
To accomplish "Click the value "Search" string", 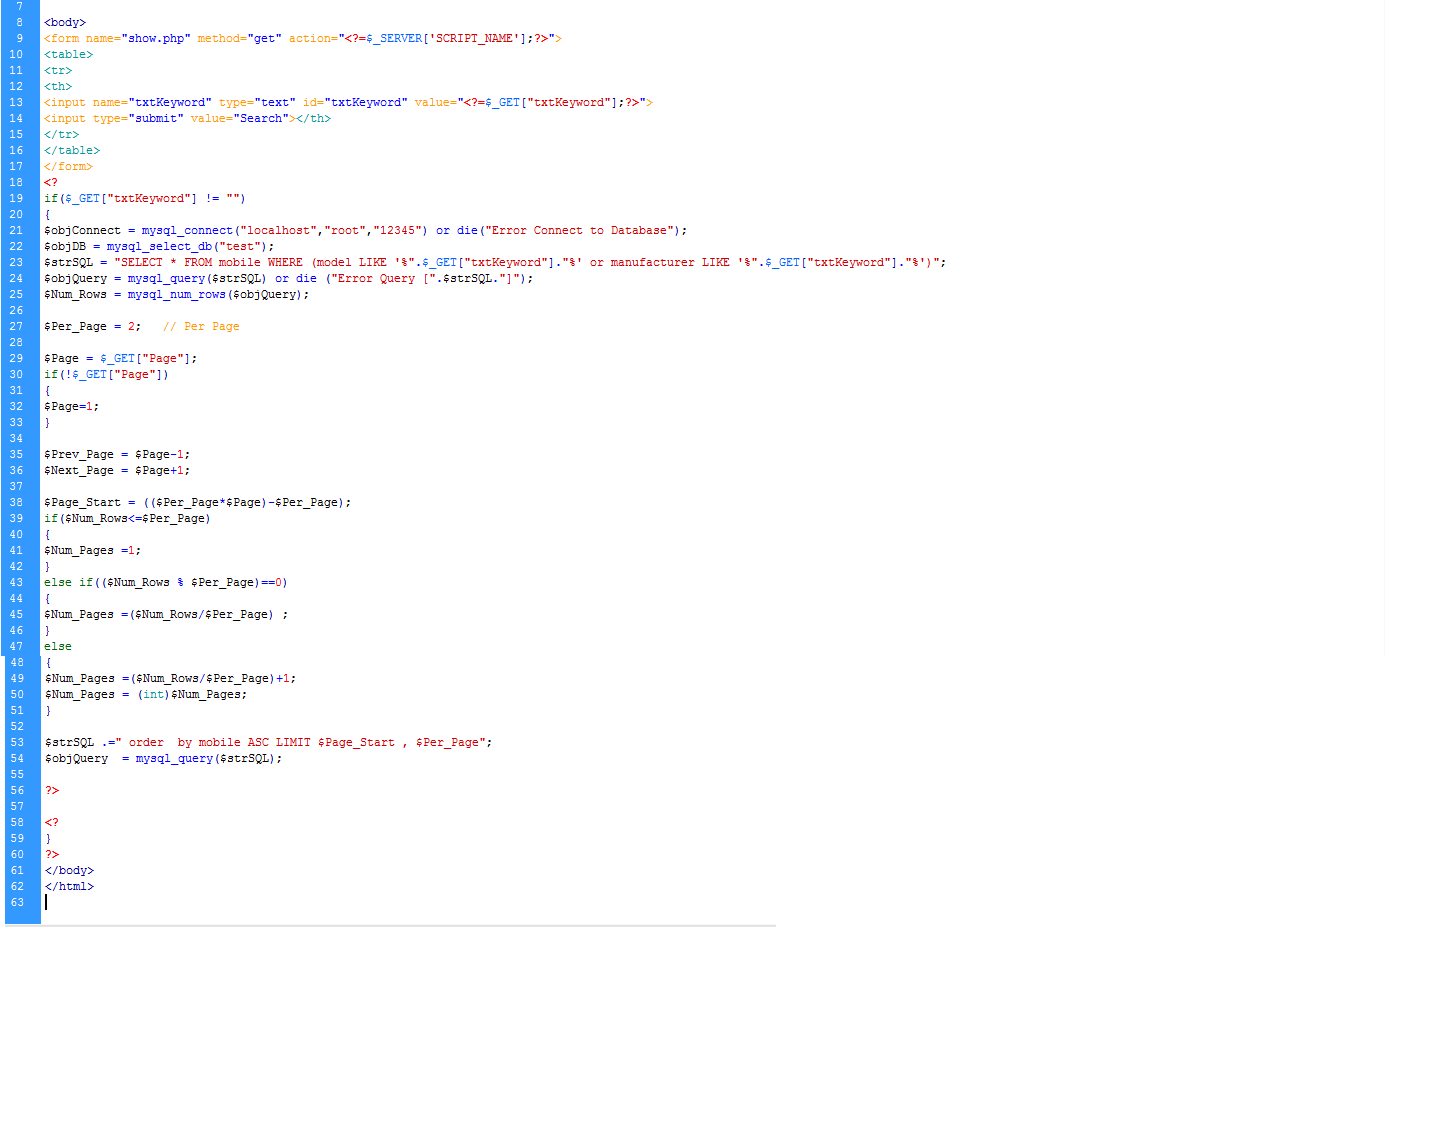I will [261, 118].
